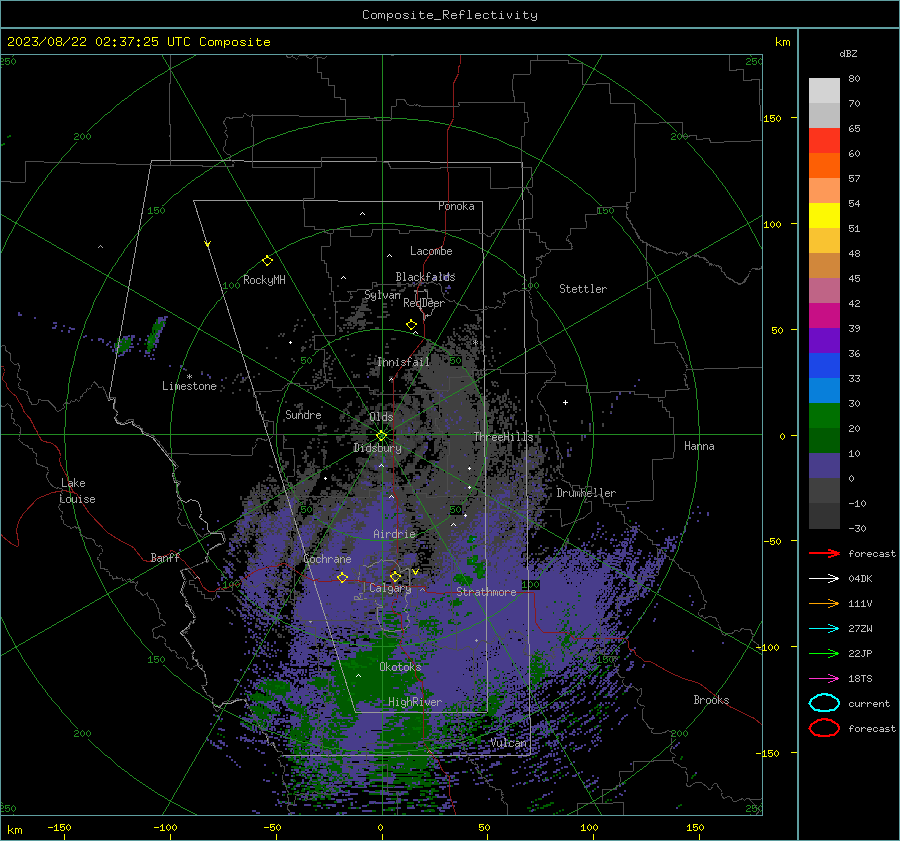Click the Okotoks city label
Screen dimensions: 900x841
tap(400, 667)
